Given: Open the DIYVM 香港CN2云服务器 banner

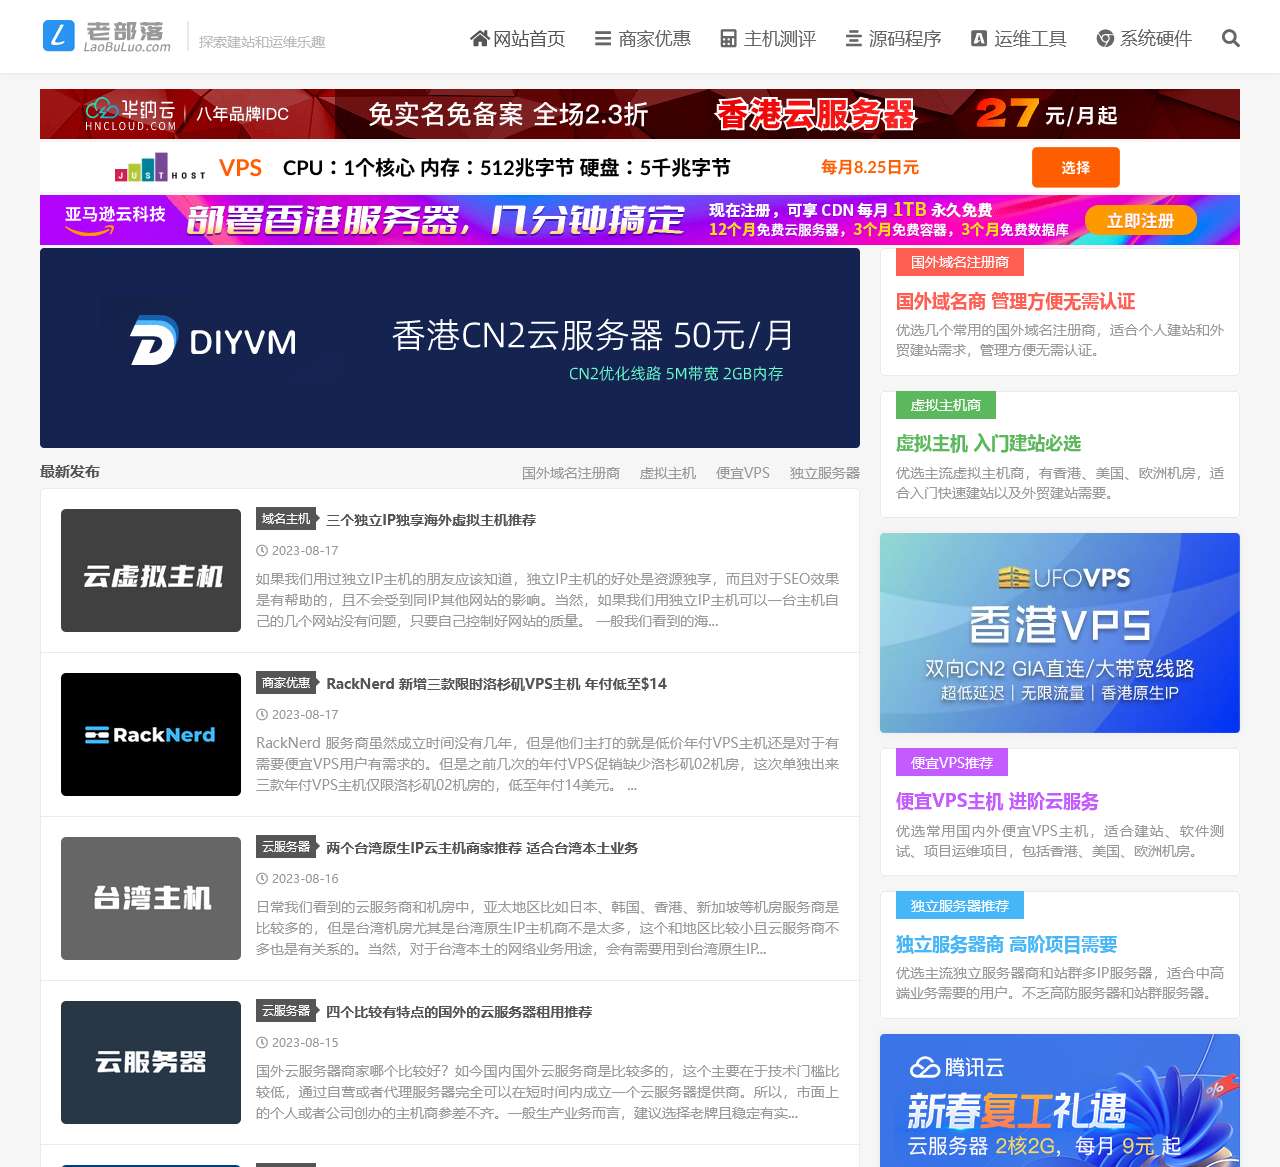Looking at the screenshot, I should [x=450, y=348].
